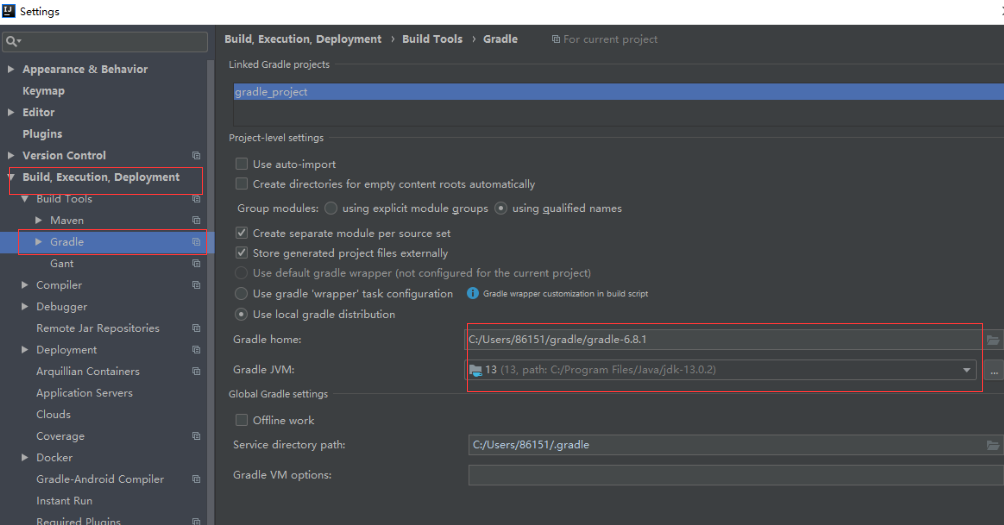Click the folder browse icon for Gradle home

click(x=992, y=340)
